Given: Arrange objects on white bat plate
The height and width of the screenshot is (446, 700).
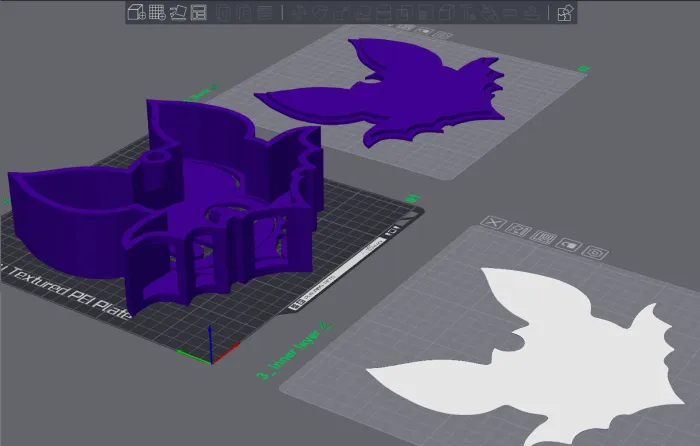Looking at the screenshot, I should (x=541, y=236).
